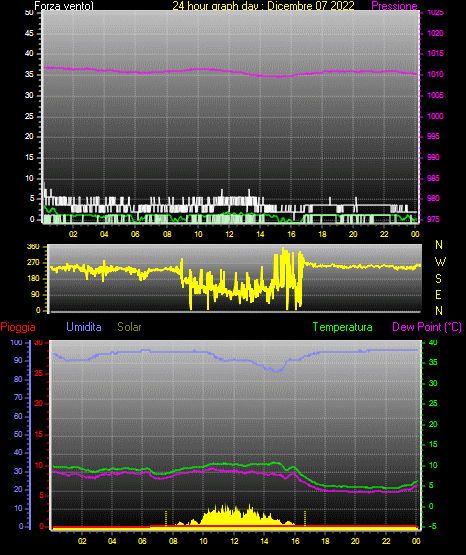466x555 pixels.
Task: Click the 16 hour tick on top graph
Action: click(291, 234)
